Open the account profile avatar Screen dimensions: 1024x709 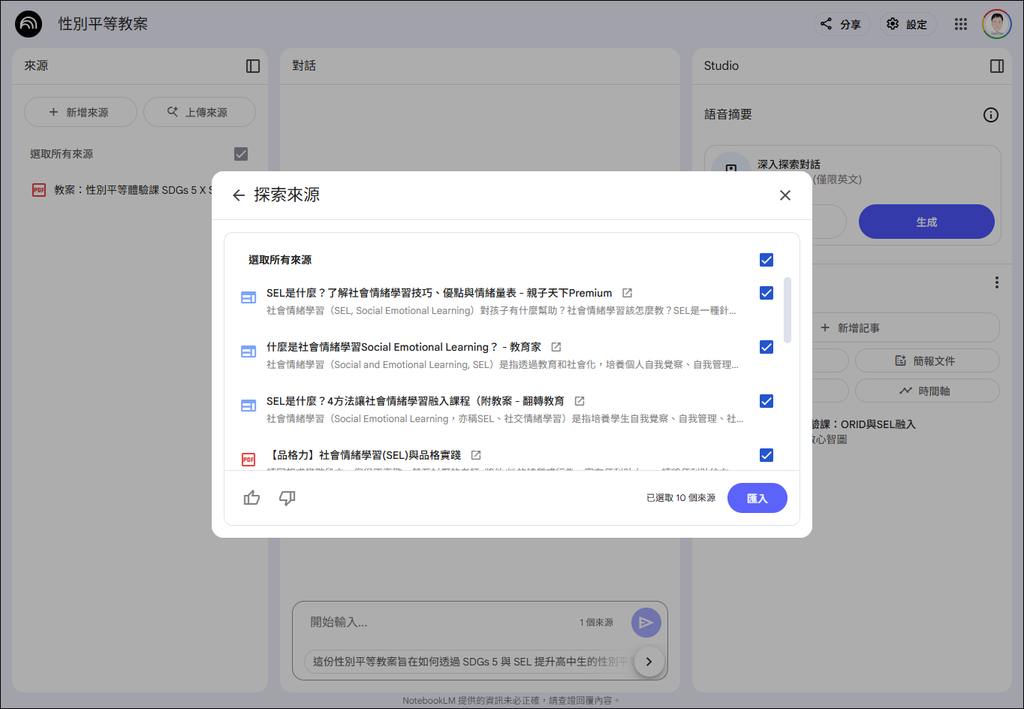(x=997, y=24)
